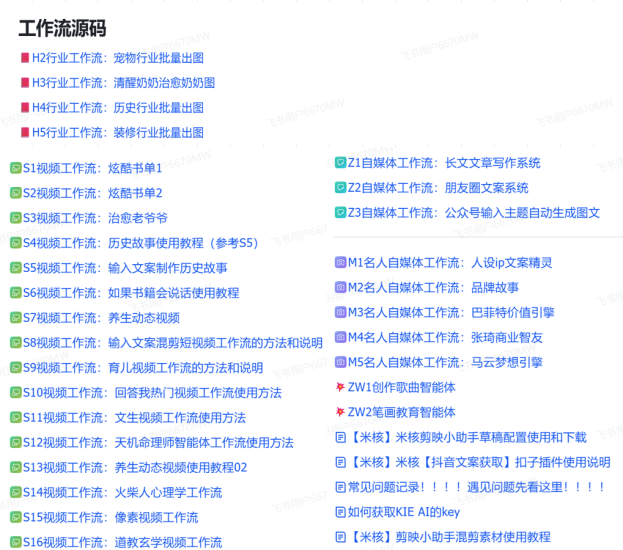
Task: Open M2名人自媒体工作流：品牌故事
Action: pos(433,287)
